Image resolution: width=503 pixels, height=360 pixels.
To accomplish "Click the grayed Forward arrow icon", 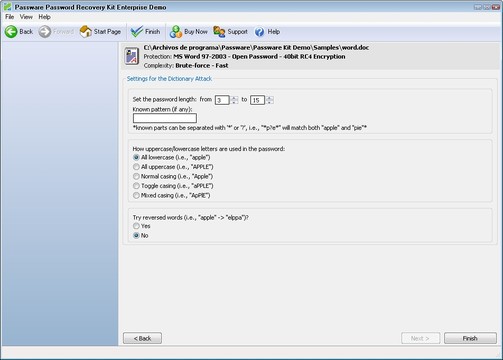I will [45, 32].
